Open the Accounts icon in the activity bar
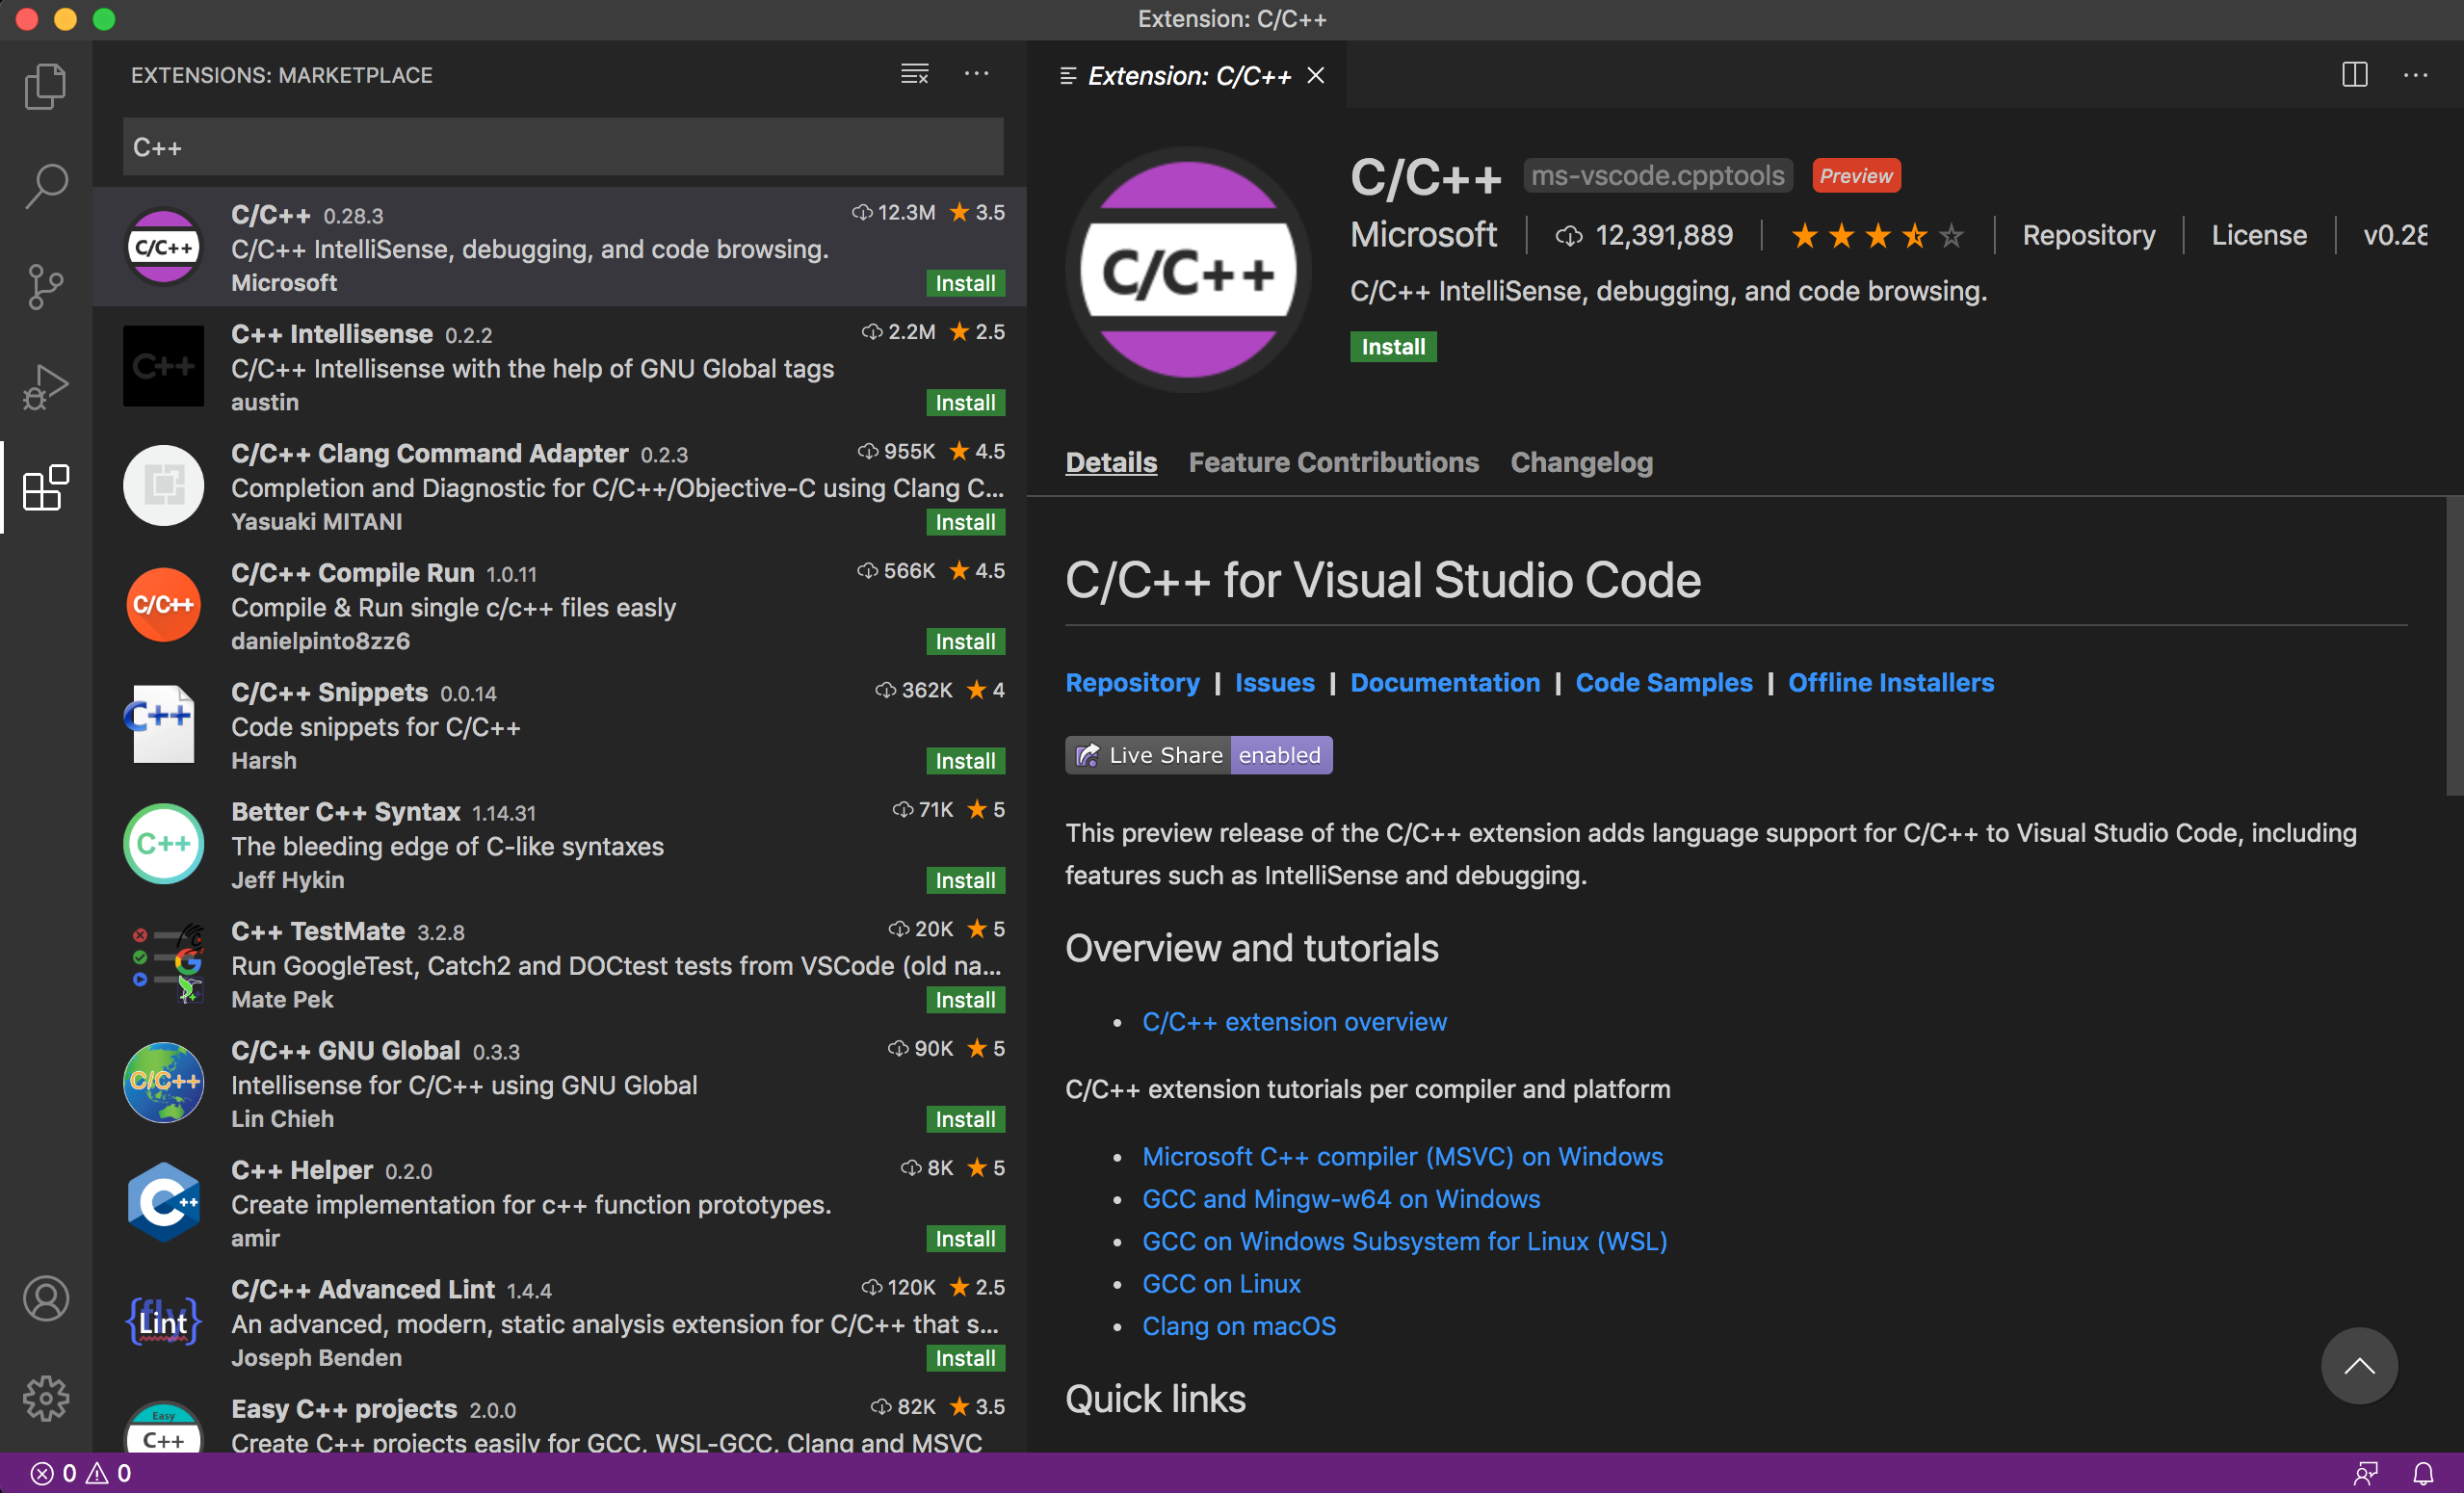 [45, 1298]
